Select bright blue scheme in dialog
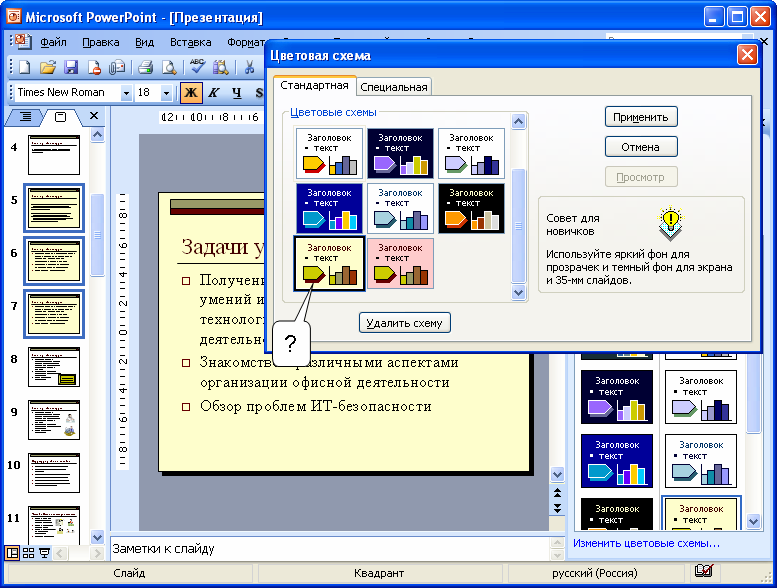The height and width of the screenshot is (588, 777). [330, 208]
